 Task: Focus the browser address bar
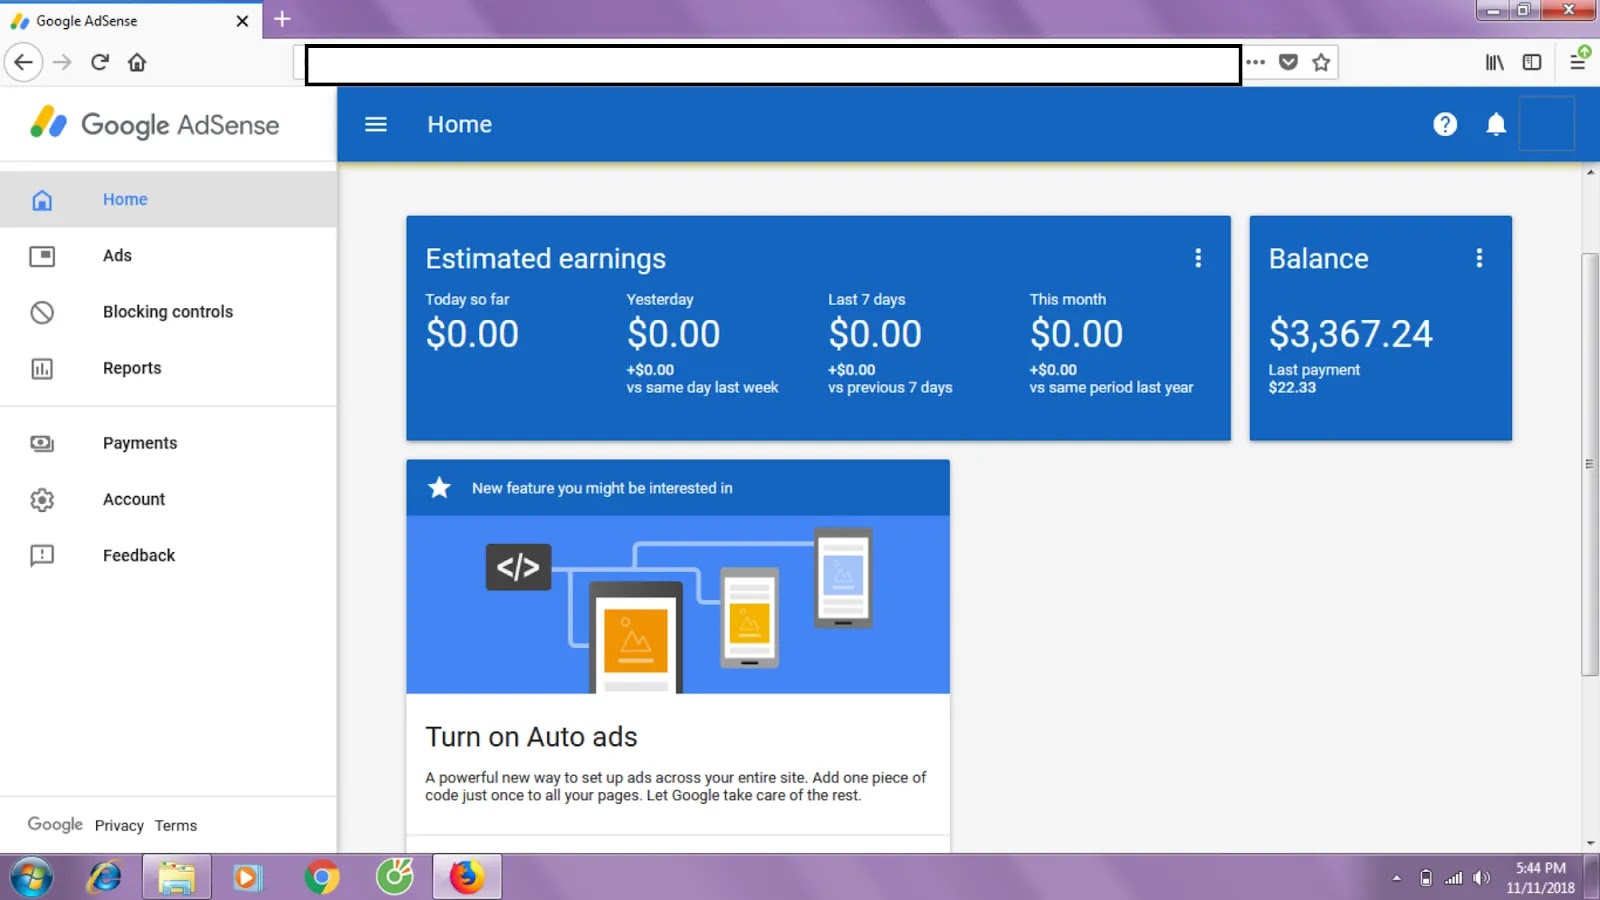[x=773, y=65]
